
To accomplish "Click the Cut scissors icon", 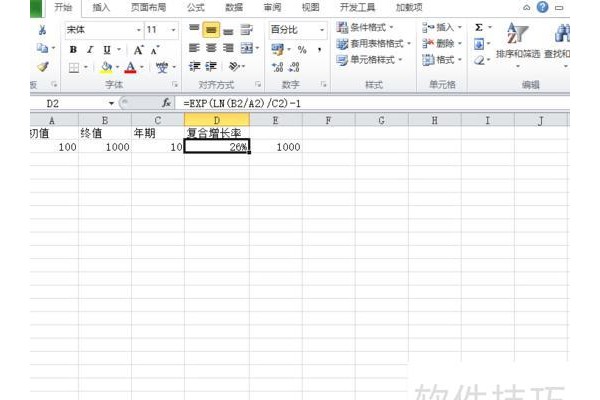I will tap(42, 30).
